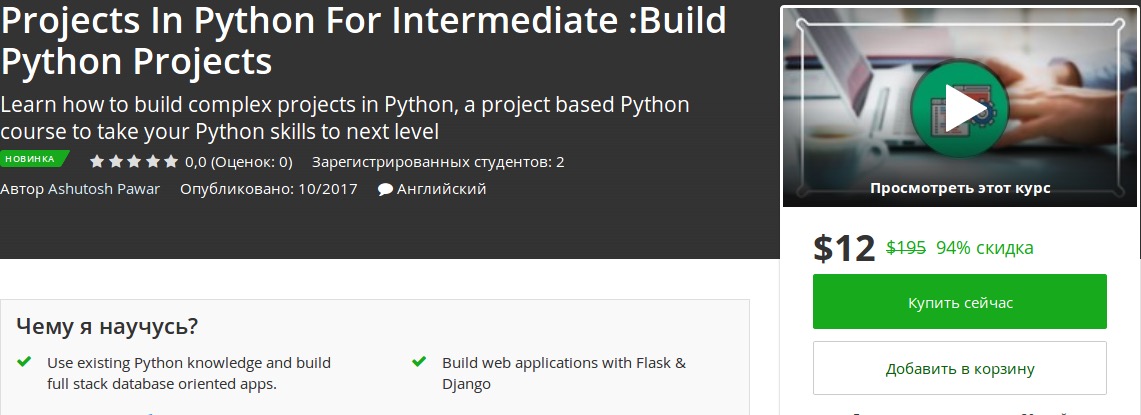1141x415 pixels.
Task: Click the green НОВИНКА badge
Action: click(32, 159)
